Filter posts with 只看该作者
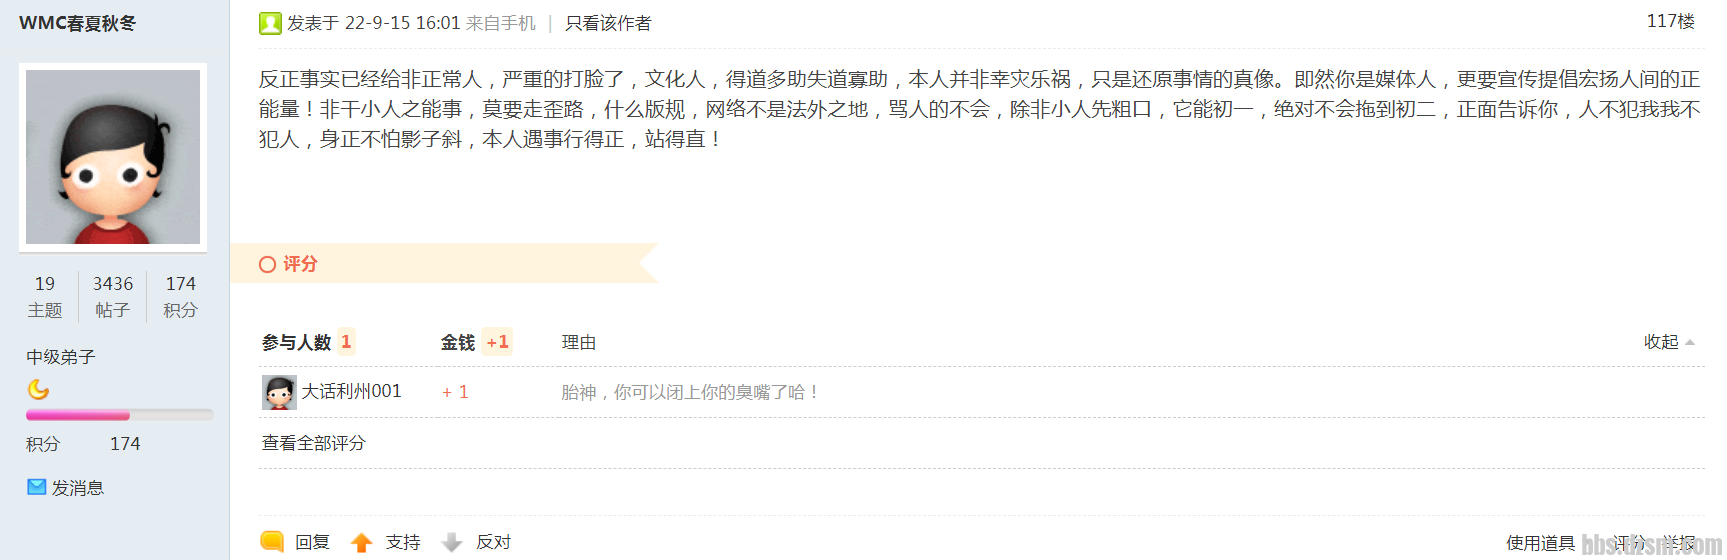The width and height of the screenshot is (1727, 560). pos(608,23)
